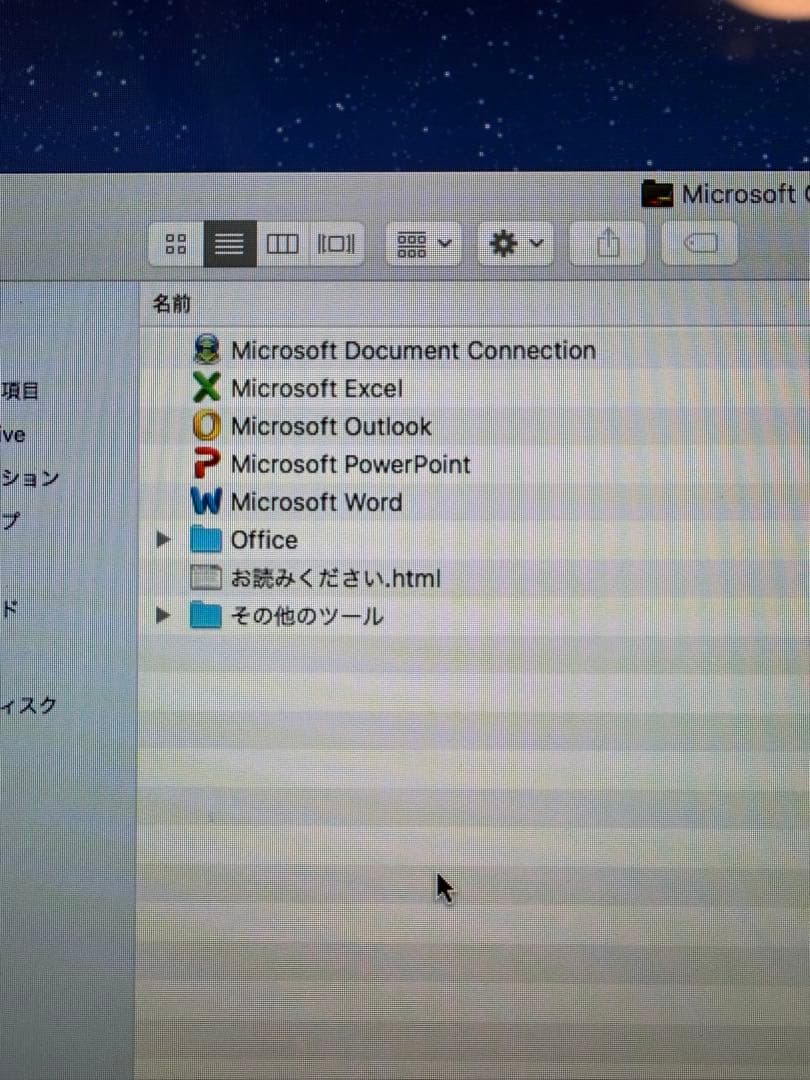Click the Microsoft Document Connection app icon
Image resolution: width=810 pixels, height=1080 pixels.
point(206,350)
